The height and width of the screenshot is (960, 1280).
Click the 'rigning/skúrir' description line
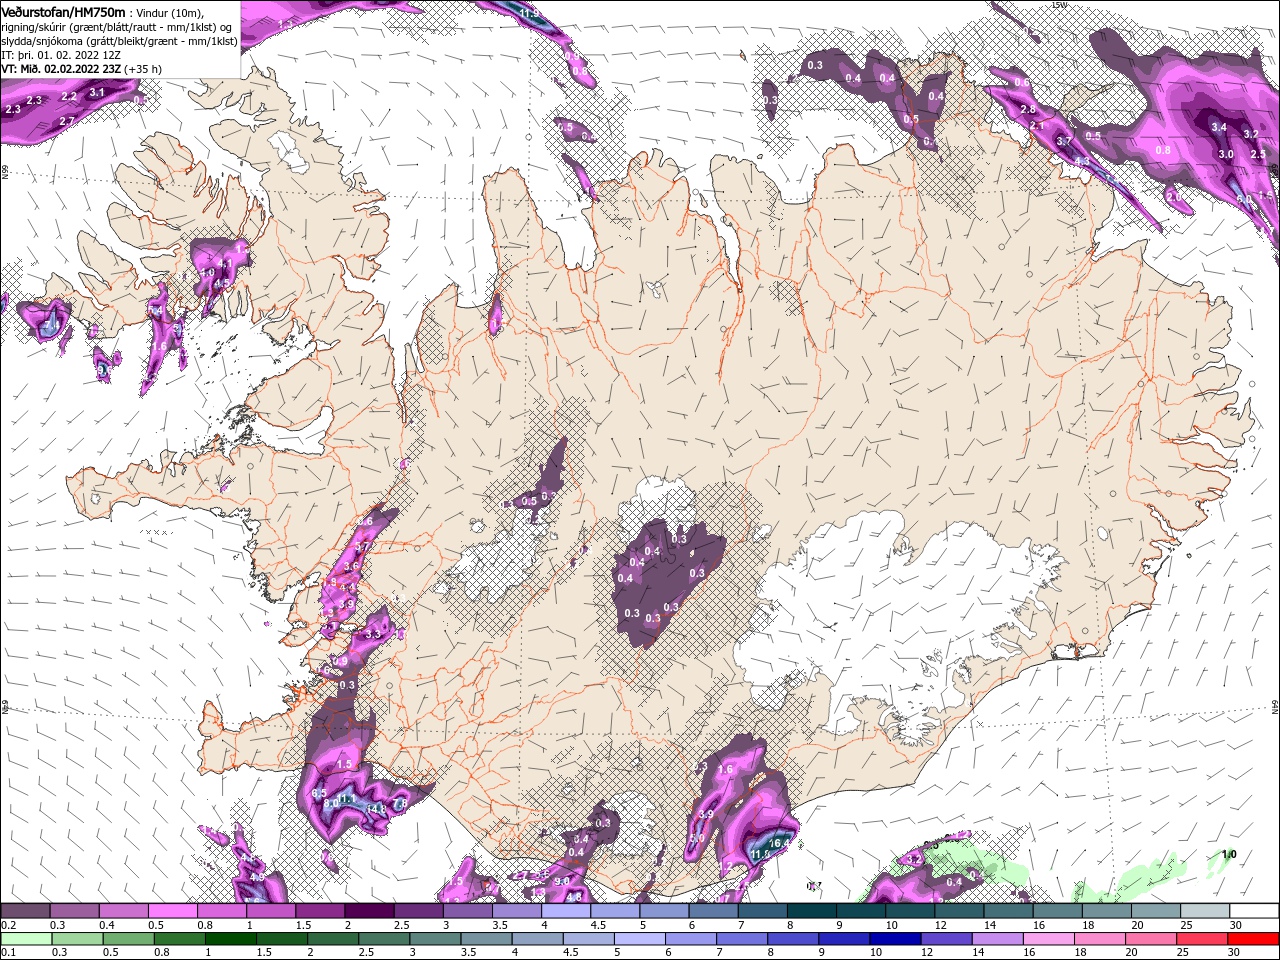tap(118, 27)
